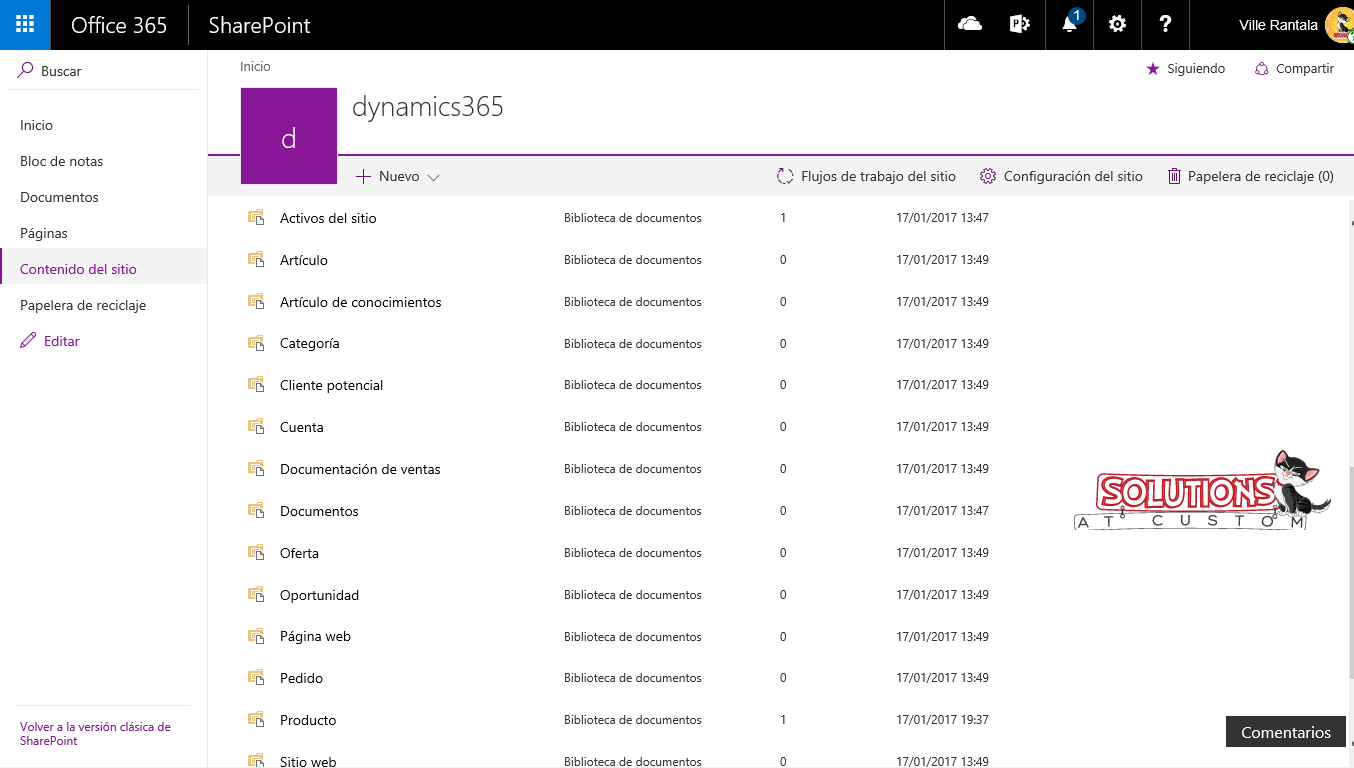The width and height of the screenshot is (1354, 768).
Task: Open the Documentación de ventas library
Action: pos(360,469)
